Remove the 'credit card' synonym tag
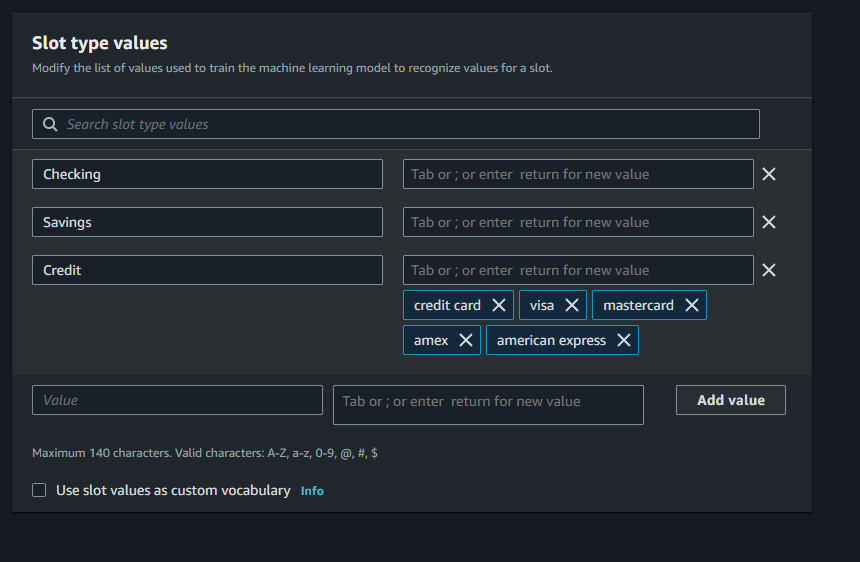The width and height of the screenshot is (860, 562). click(498, 305)
